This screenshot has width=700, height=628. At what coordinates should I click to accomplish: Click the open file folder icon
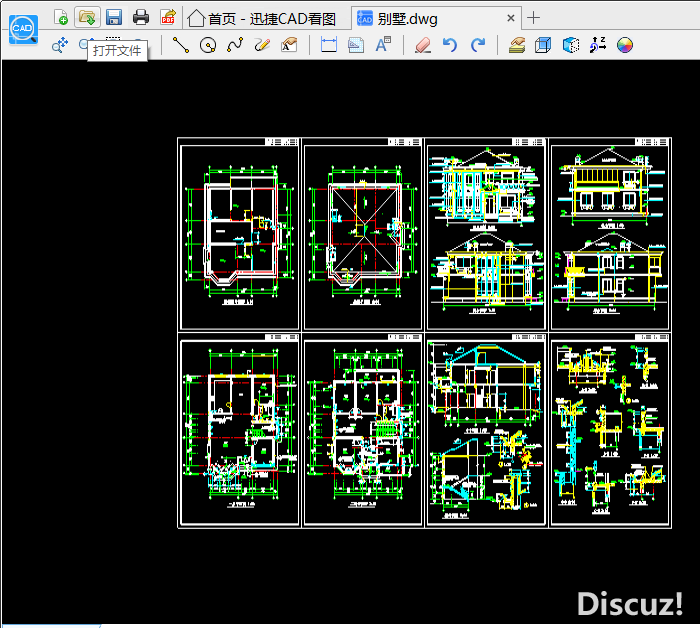pos(87,17)
